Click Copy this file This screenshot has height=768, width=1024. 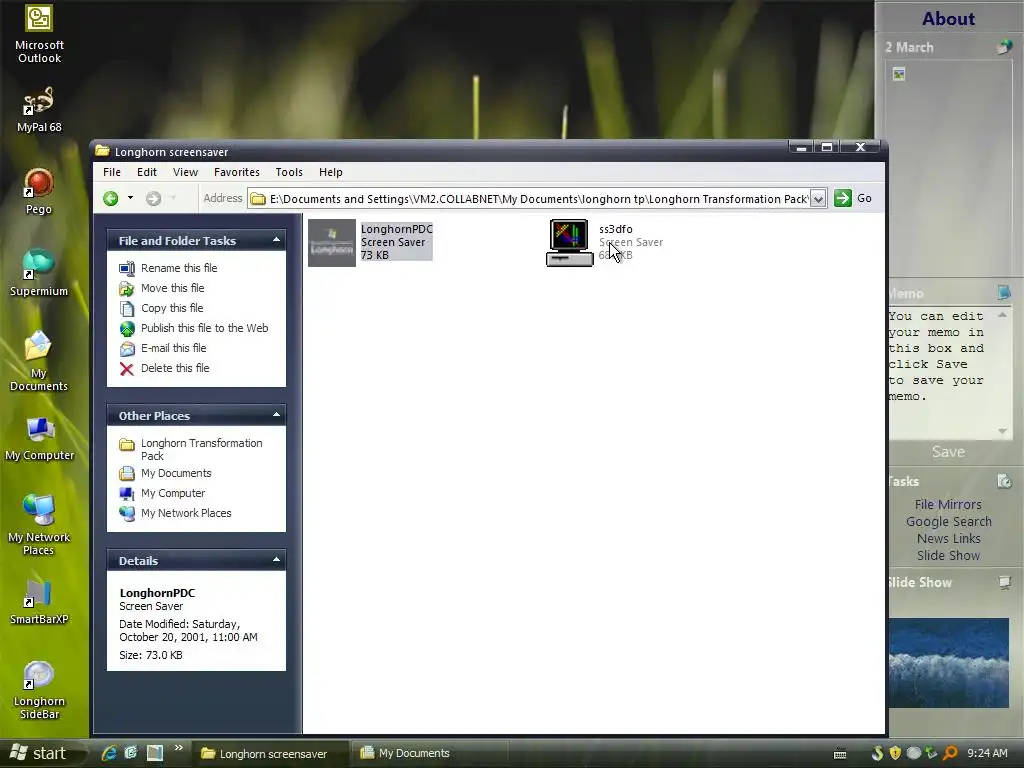click(172, 308)
